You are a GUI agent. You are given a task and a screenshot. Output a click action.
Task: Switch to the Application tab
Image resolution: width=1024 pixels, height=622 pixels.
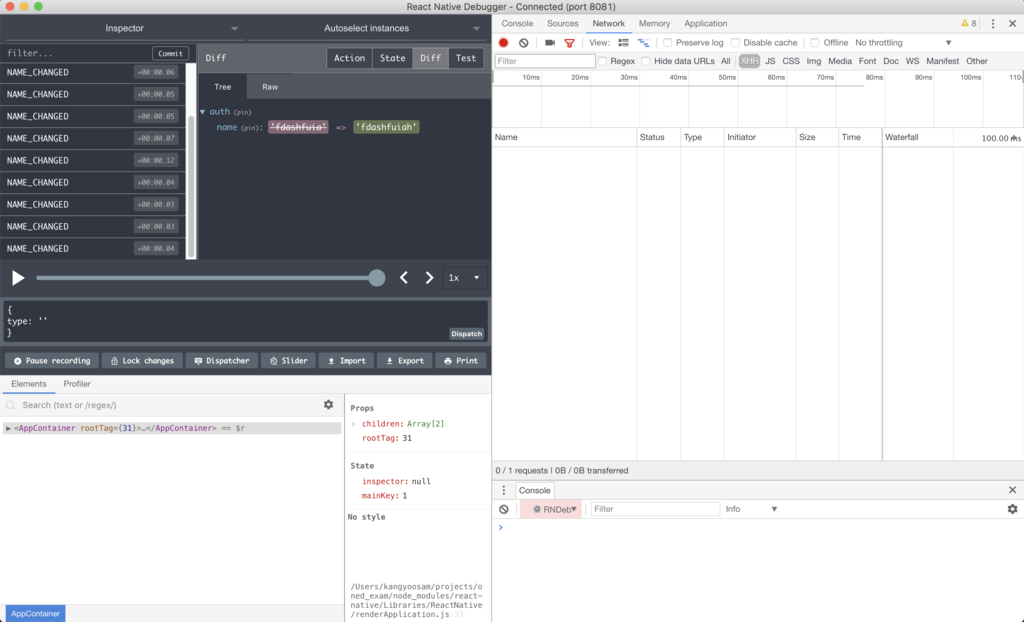(705, 24)
